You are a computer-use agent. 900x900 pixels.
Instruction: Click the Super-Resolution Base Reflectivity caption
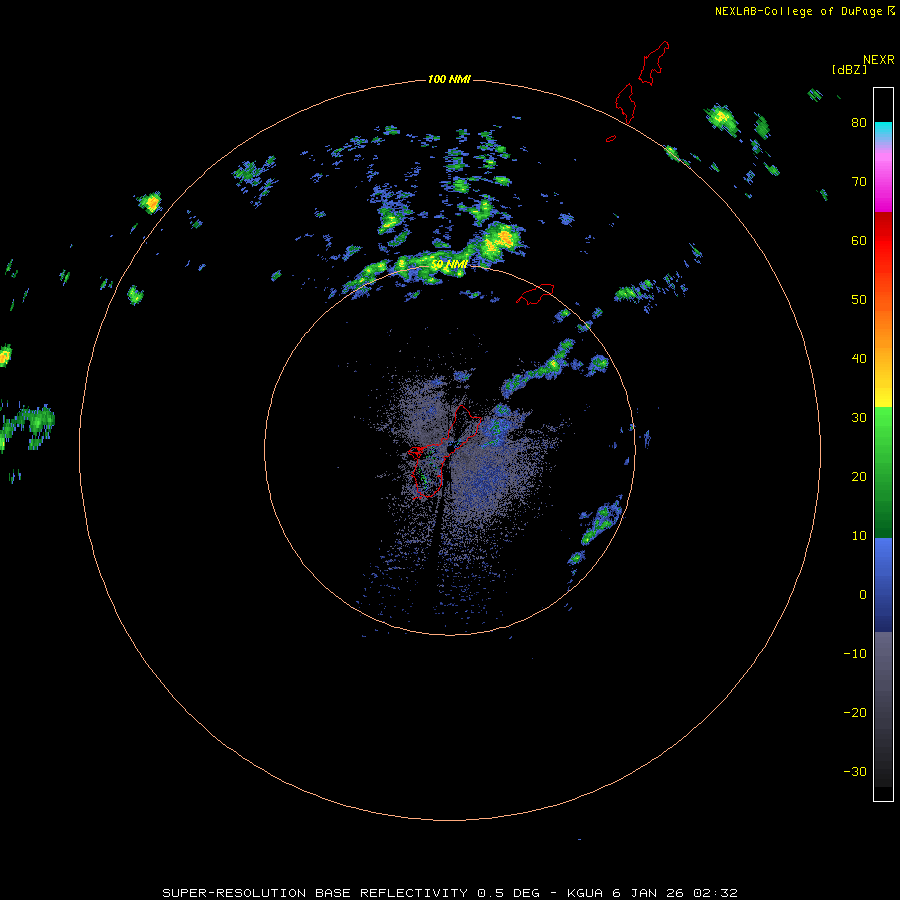click(x=449, y=893)
